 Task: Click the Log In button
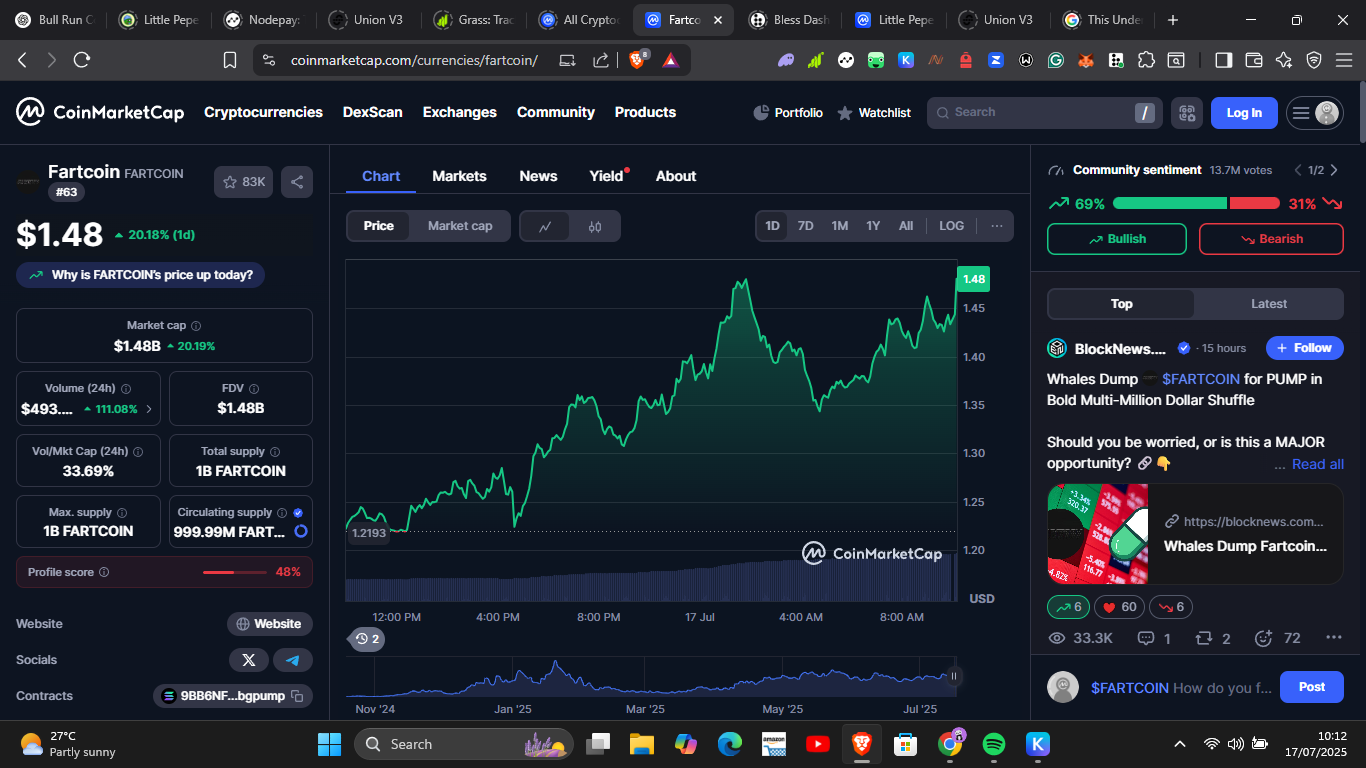tap(1244, 113)
